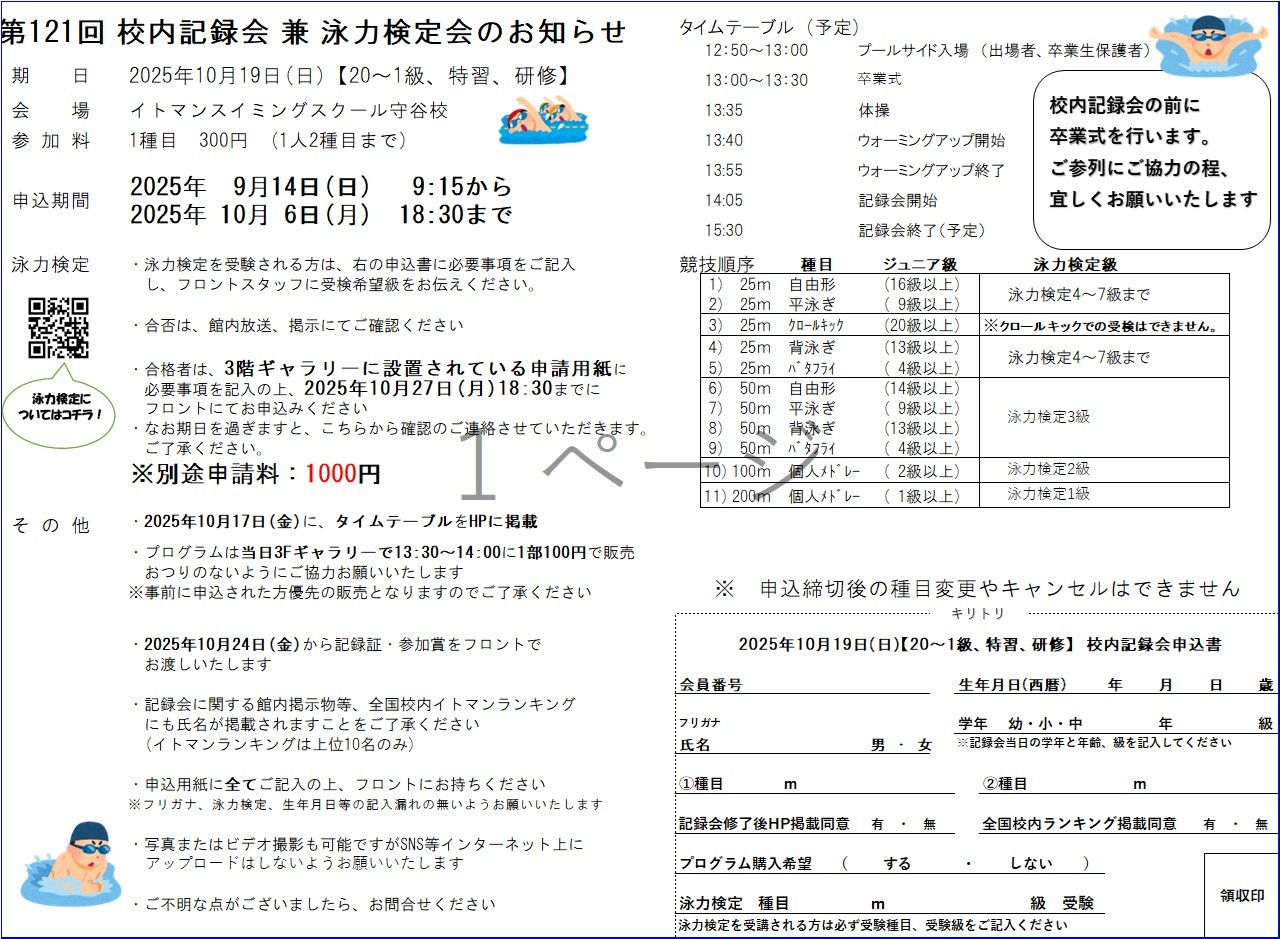The height and width of the screenshot is (939, 1280).
Task: Select しない for プログラム購入希望
Action: tap(1030, 863)
